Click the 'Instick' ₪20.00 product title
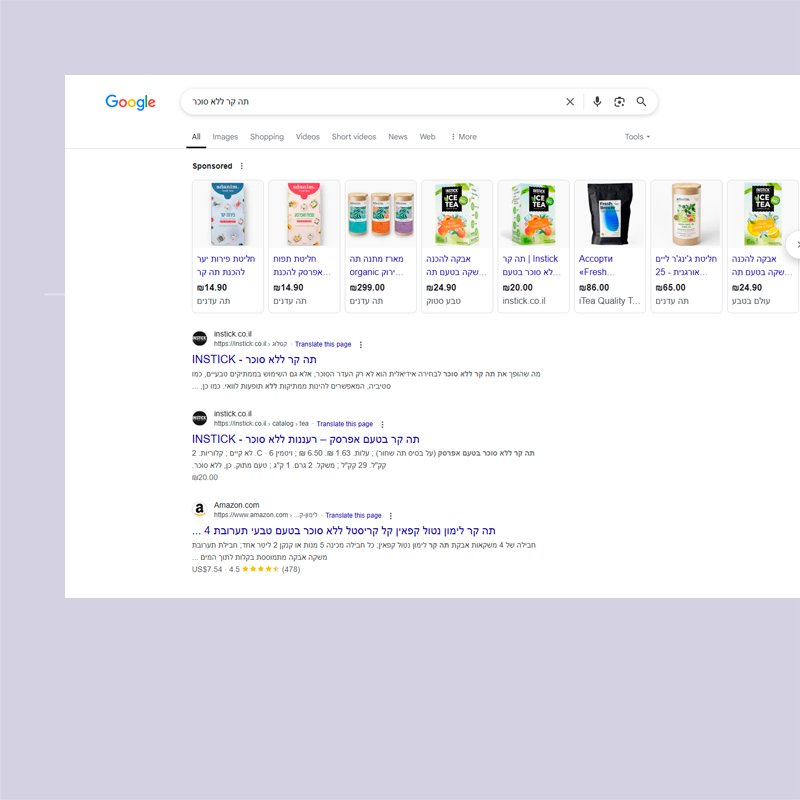The image size is (800, 800). [x=531, y=265]
